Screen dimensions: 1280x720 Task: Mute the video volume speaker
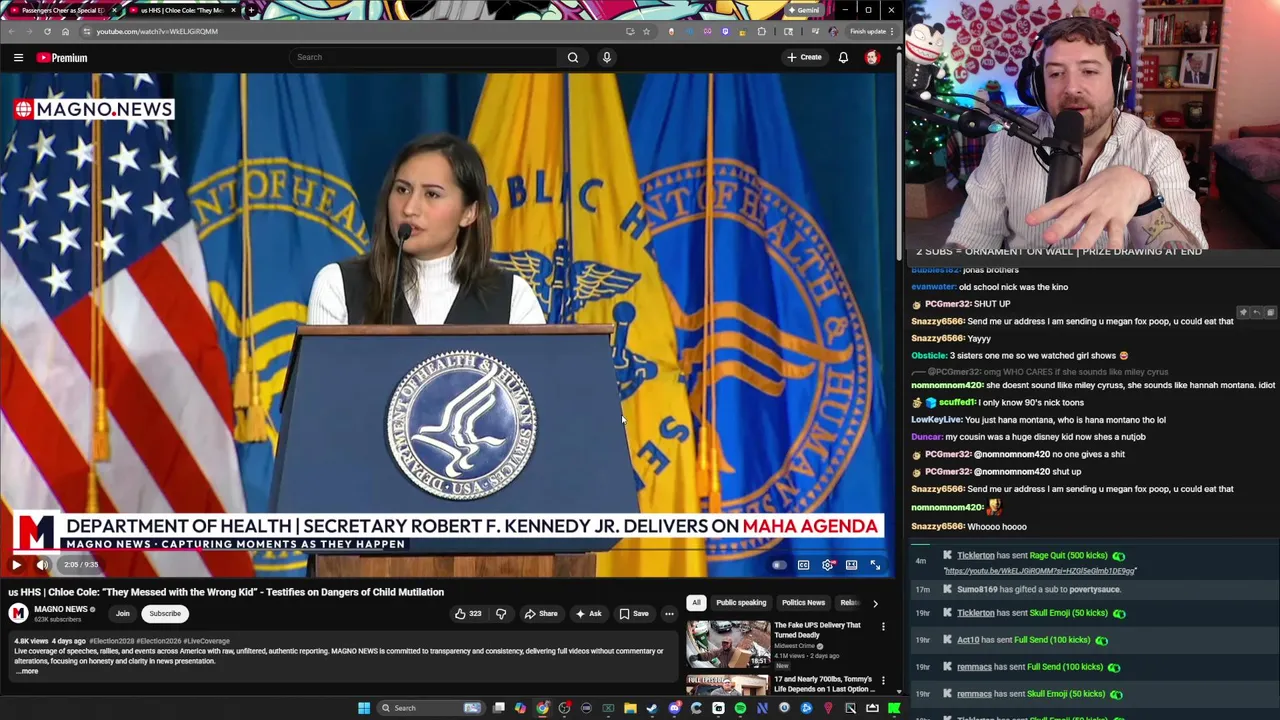(x=42, y=565)
